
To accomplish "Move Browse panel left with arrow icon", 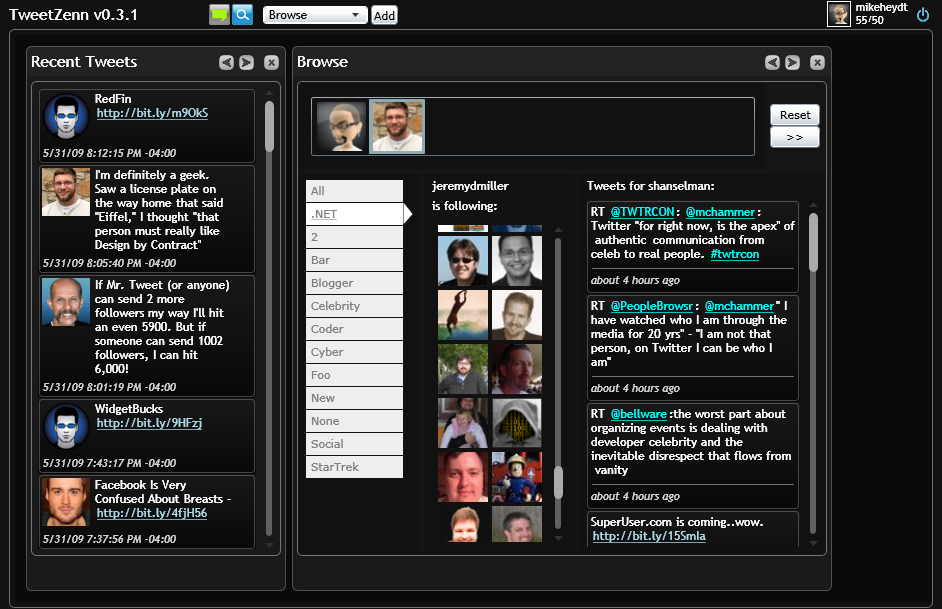I will pyautogui.click(x=772, y=62).
